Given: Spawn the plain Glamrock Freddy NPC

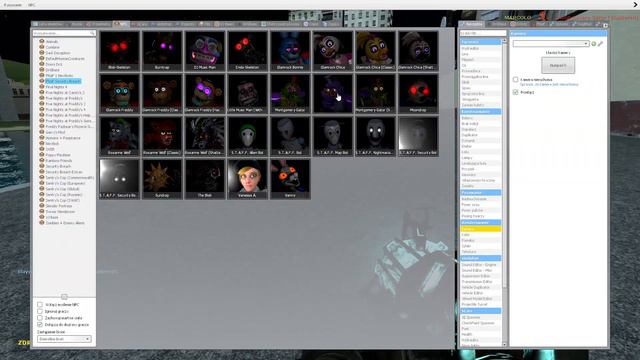Looking at the screenshot, I should [x=120, y=93].
